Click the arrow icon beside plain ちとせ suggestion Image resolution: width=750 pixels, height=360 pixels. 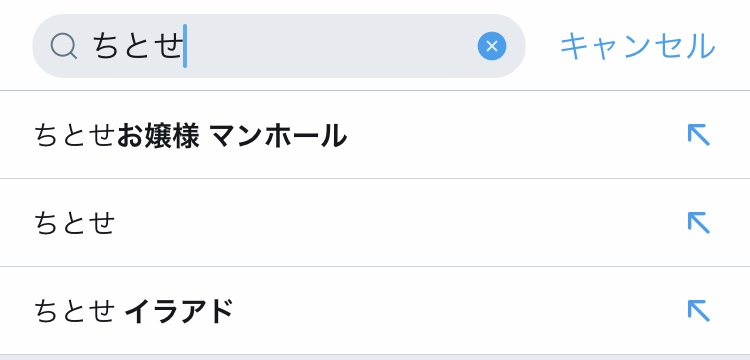click(698, 223)
